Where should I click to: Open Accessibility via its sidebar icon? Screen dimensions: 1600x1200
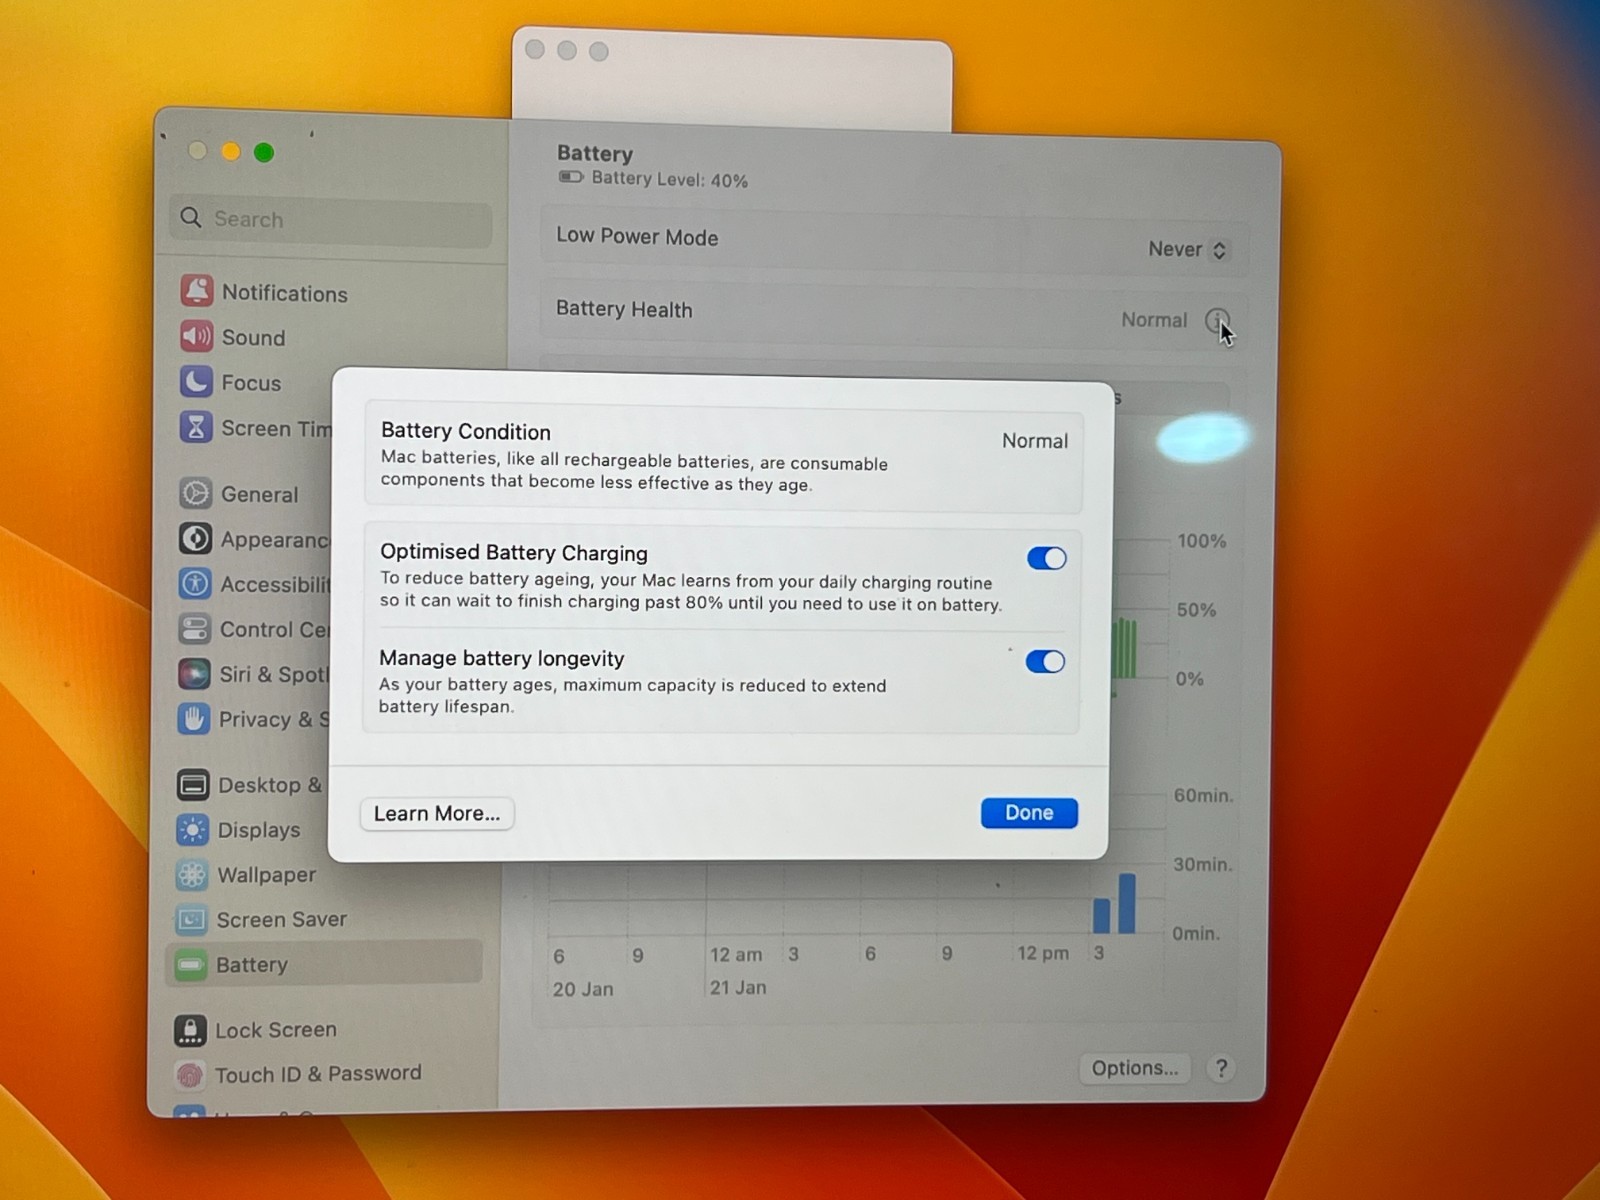point(194,583)
